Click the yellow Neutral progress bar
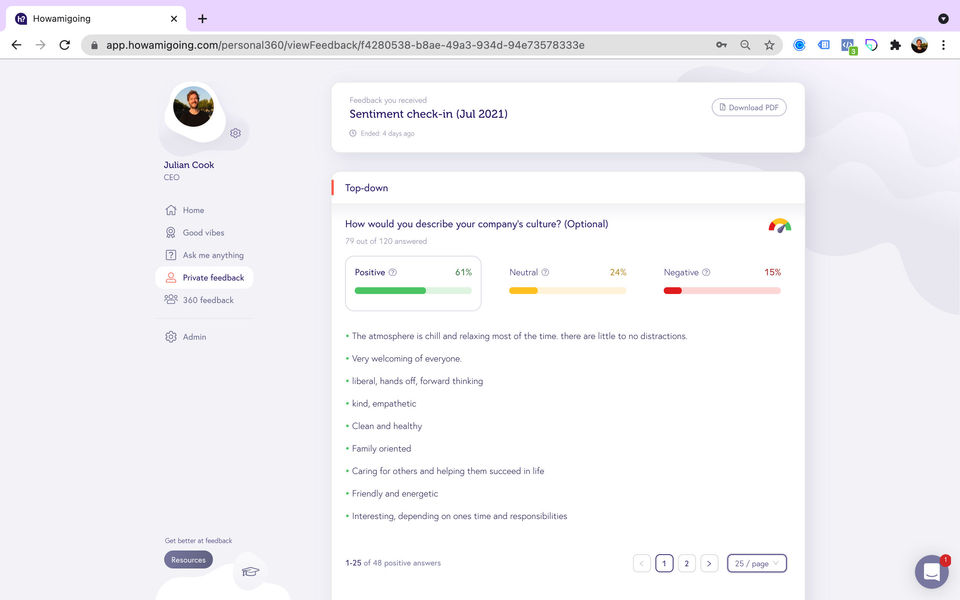 (568, 291)
